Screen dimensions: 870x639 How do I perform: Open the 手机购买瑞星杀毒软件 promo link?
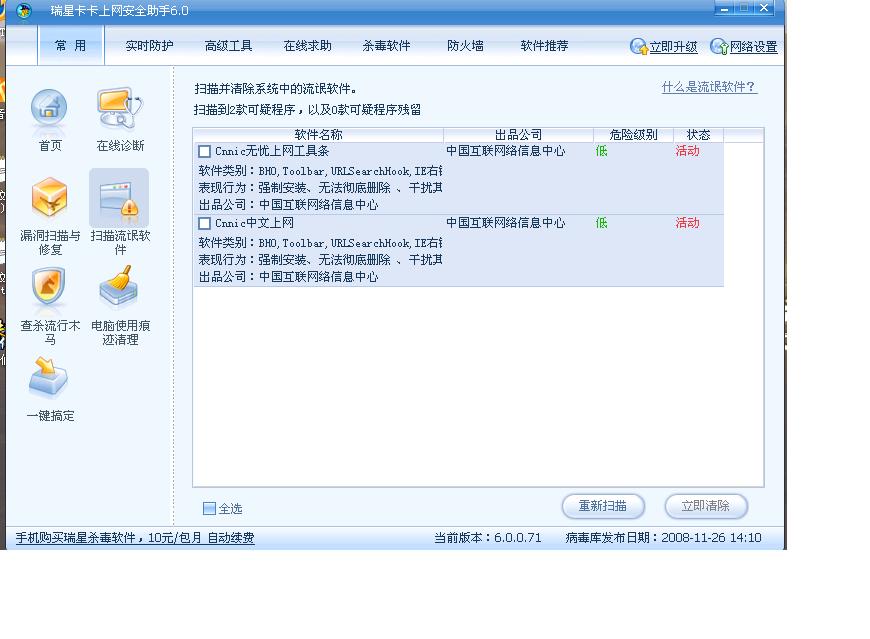click(x=135, y=537)
